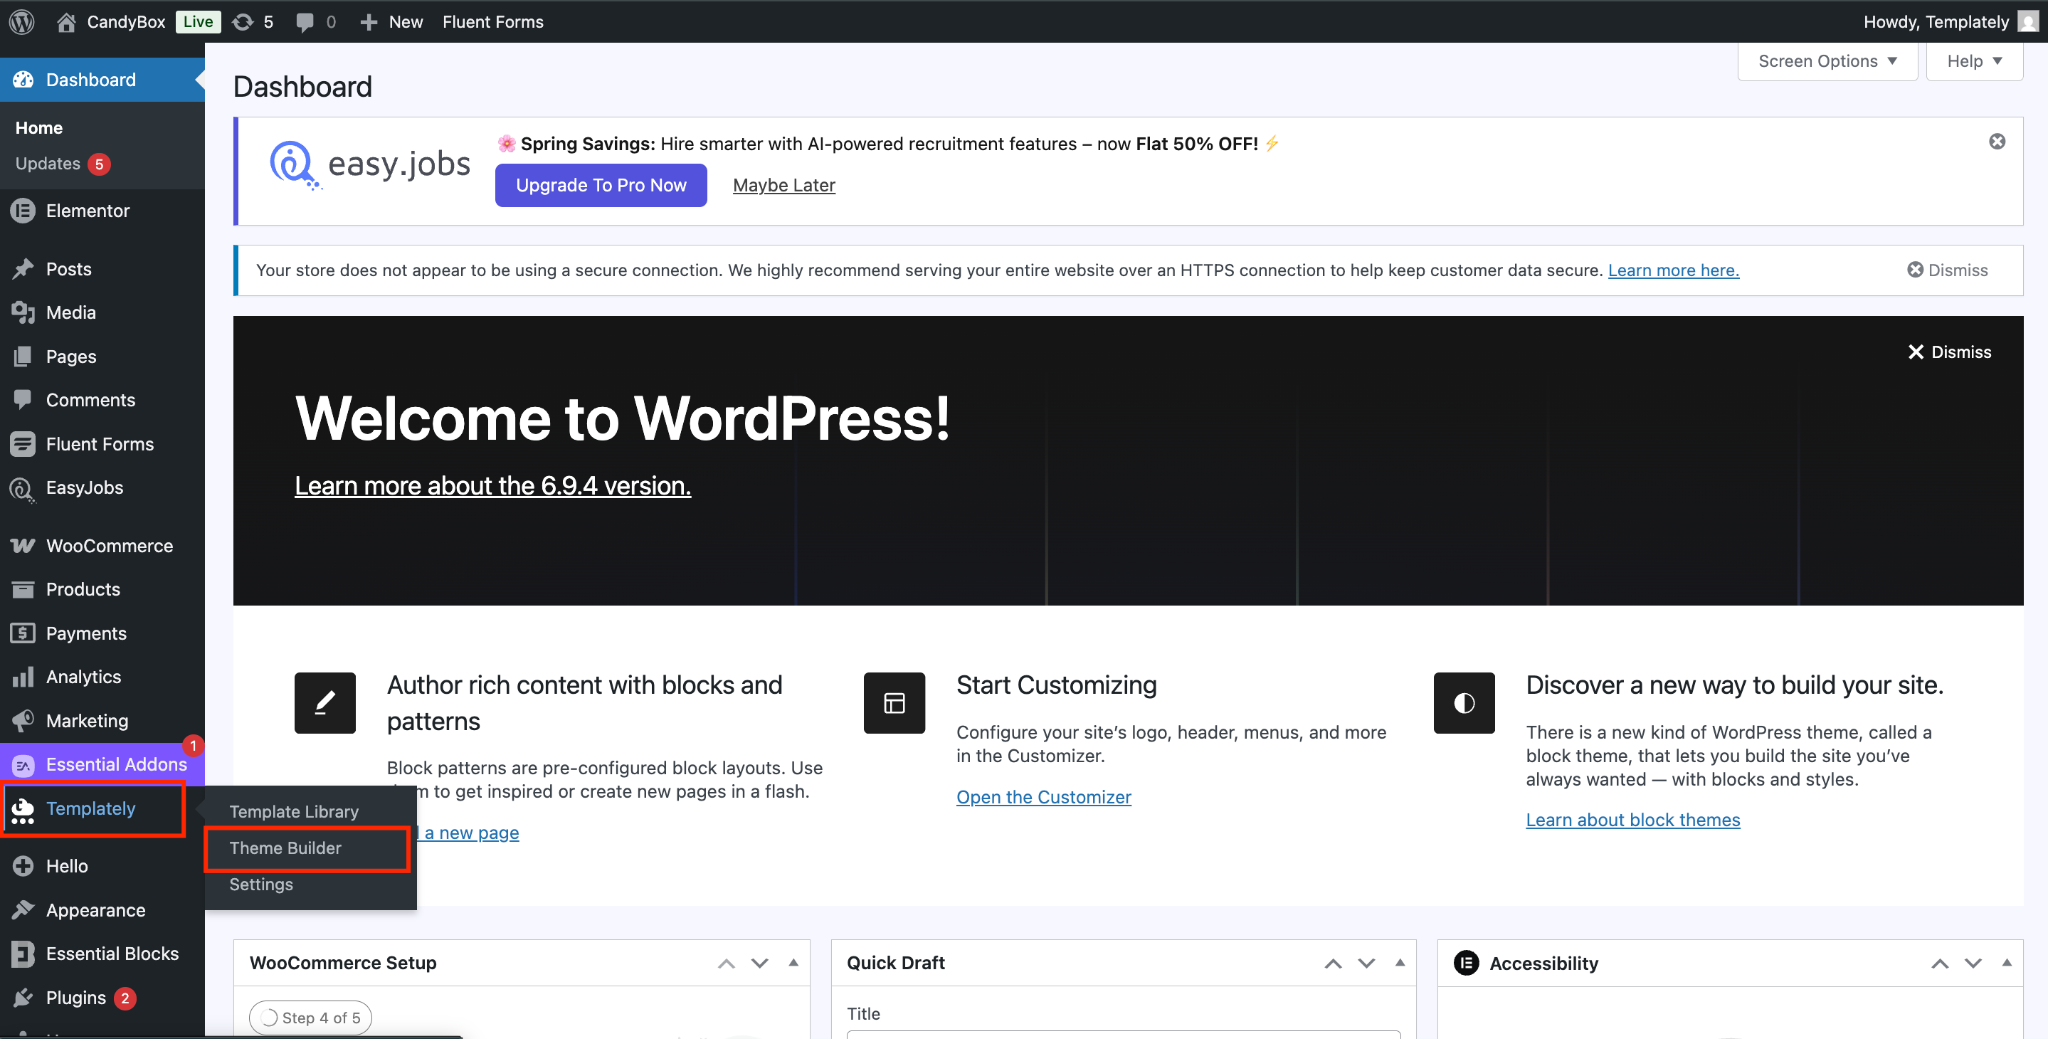Move Accessibility widget down

(x=1973, y=963)
